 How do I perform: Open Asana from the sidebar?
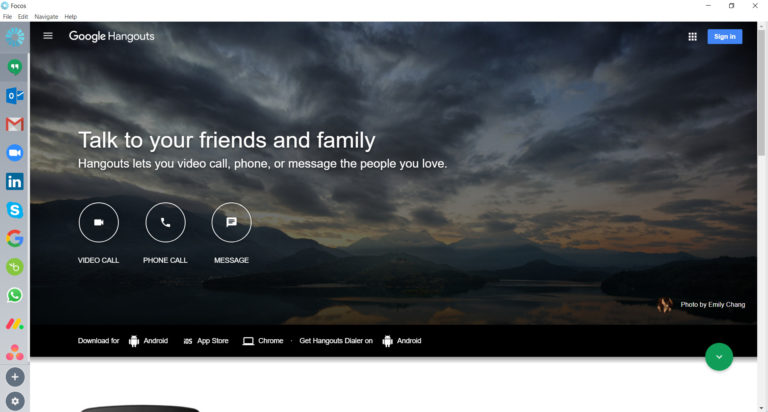pos(15,352)
